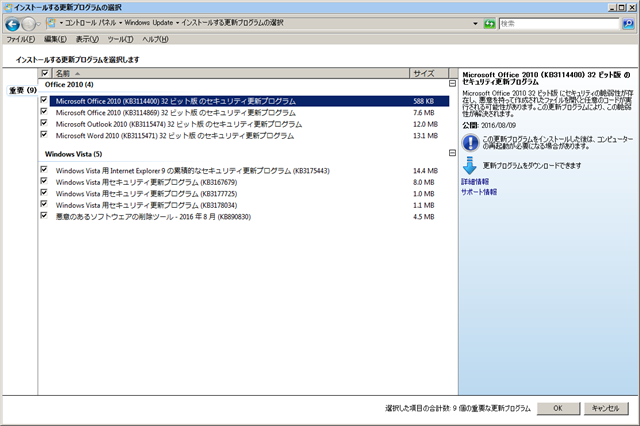Select the Microsoft Word 2010 KB3115471 row
Image resolution: width=640 pixels, height=426 pixels.
coord(249,135)
